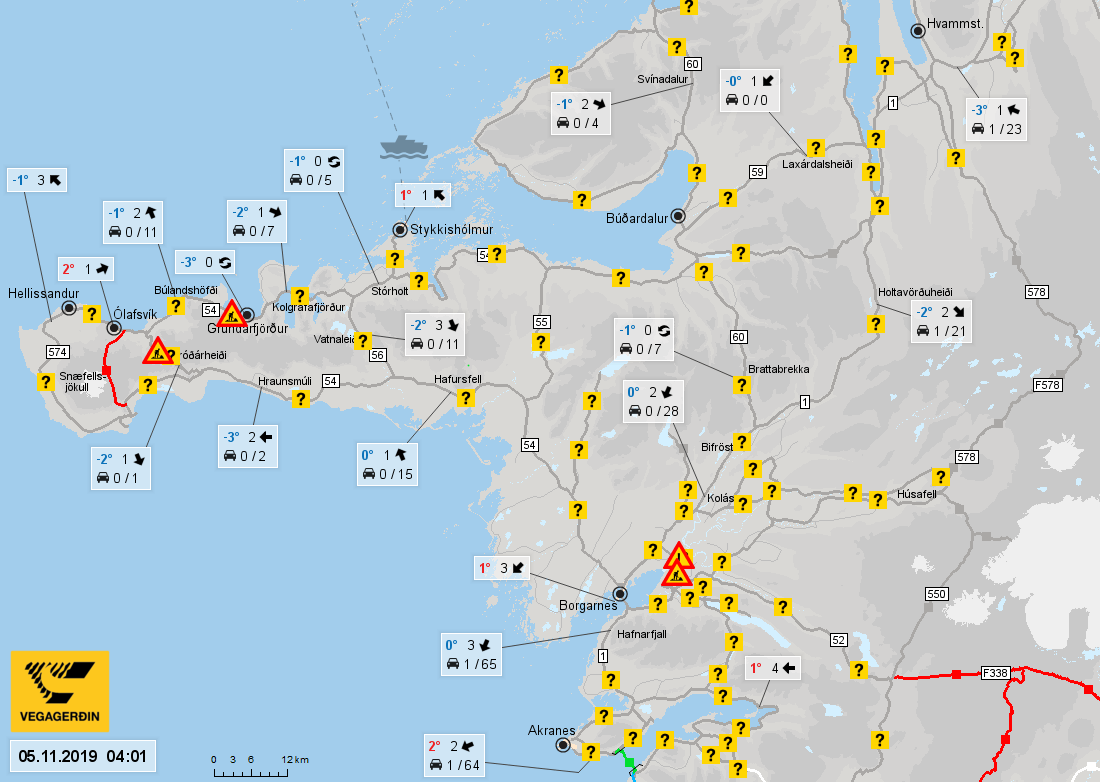The image size is (1100, 782).
Task: Open the weather box showing 0/28 traffic
Action: (653, 402)
